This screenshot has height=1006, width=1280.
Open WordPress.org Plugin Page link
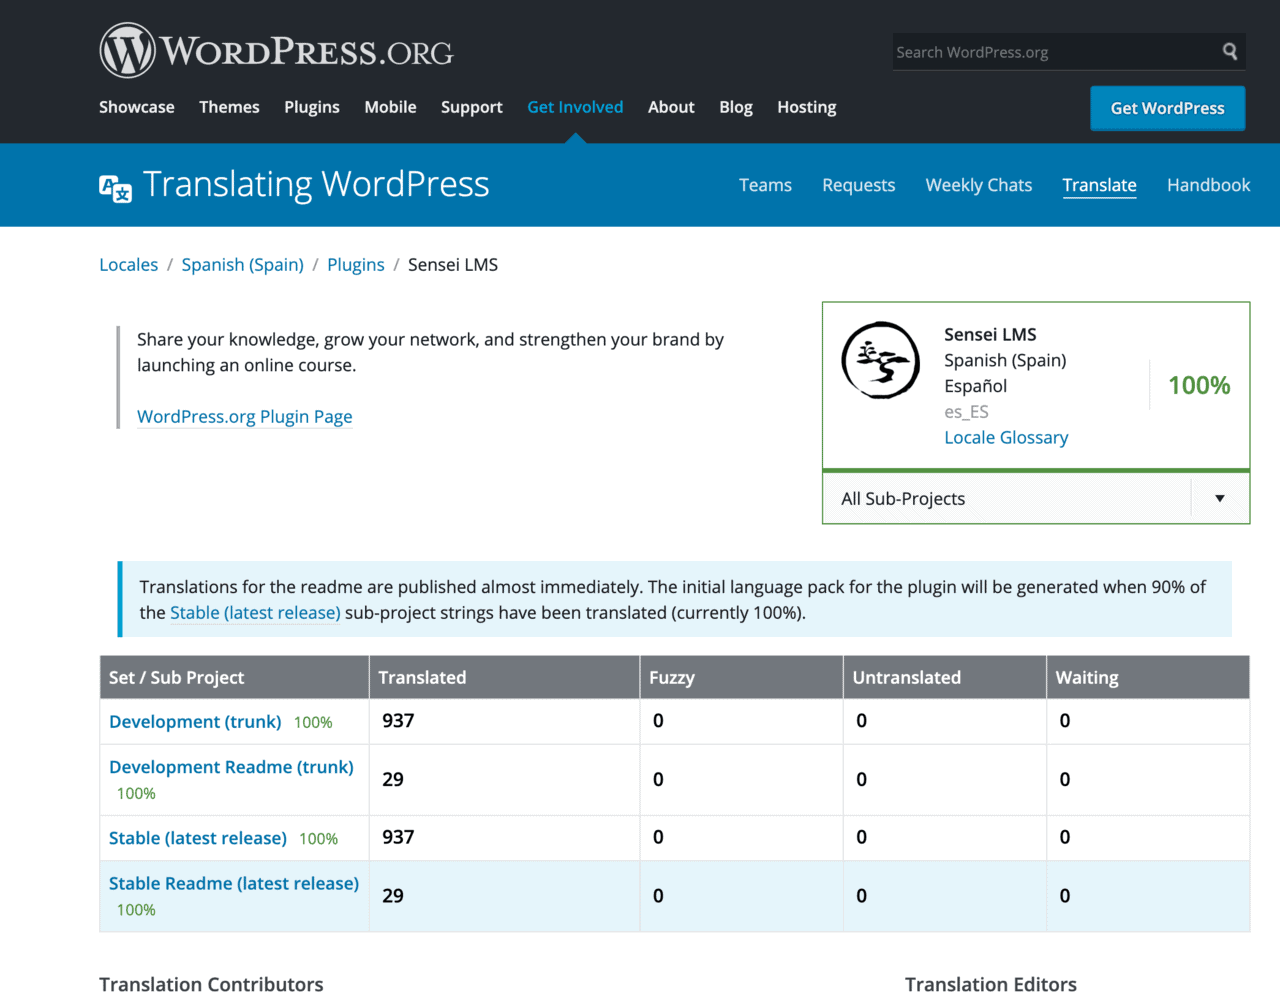point(245,417)
